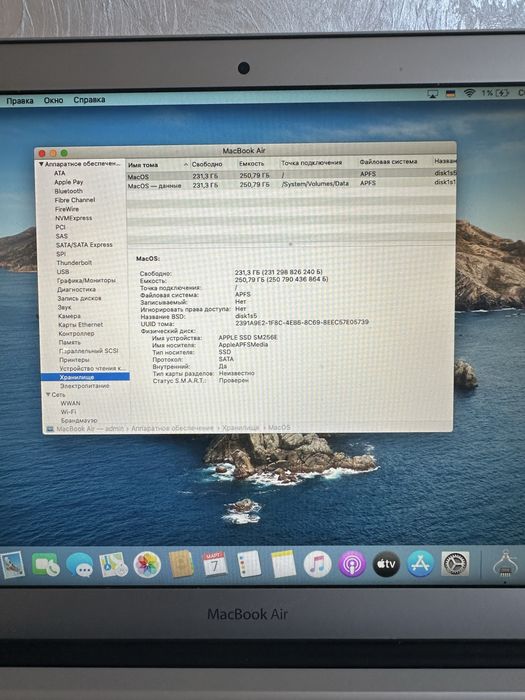Click Хранилище in the bottom path bar
Viewport: 525px width, 700px height.
tap(241, 428)
